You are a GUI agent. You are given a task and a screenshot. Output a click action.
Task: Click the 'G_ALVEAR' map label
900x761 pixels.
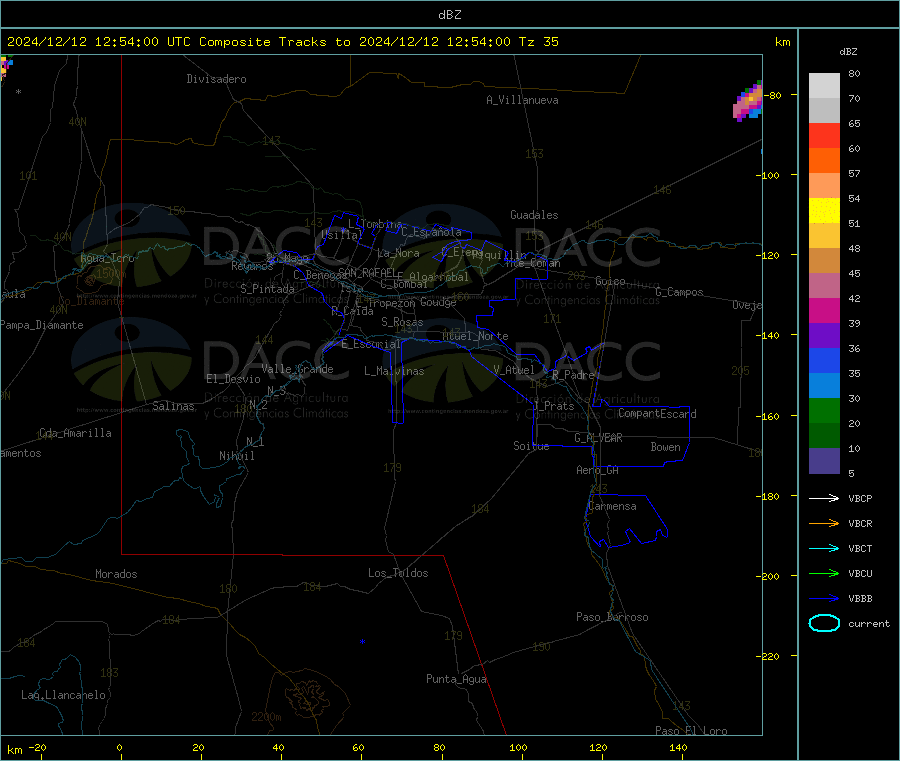pyautogui.click(x=599, y=438)
